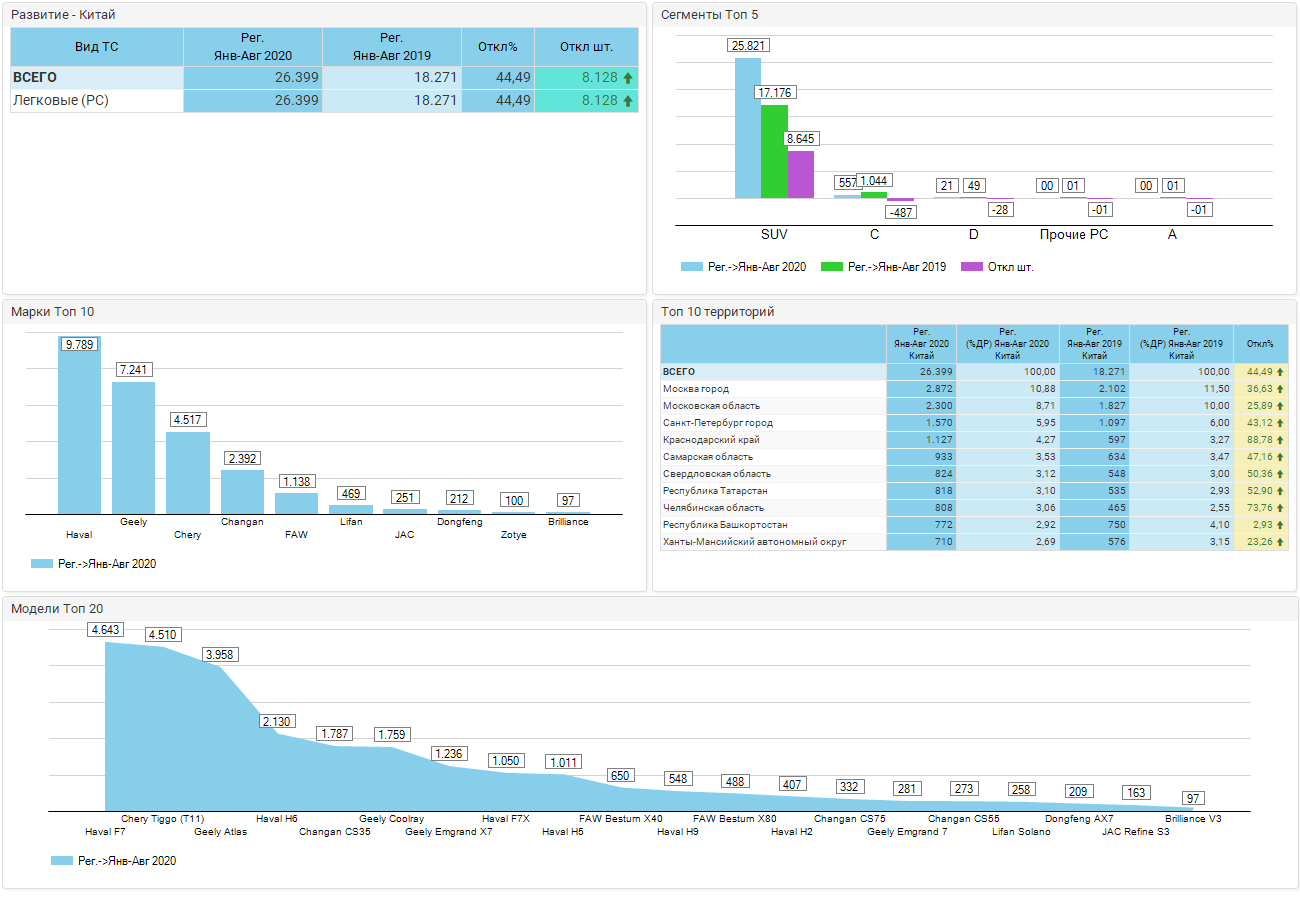
Task: Select Ханты-Мансийский автономный округ row
Action: point(974,542)
